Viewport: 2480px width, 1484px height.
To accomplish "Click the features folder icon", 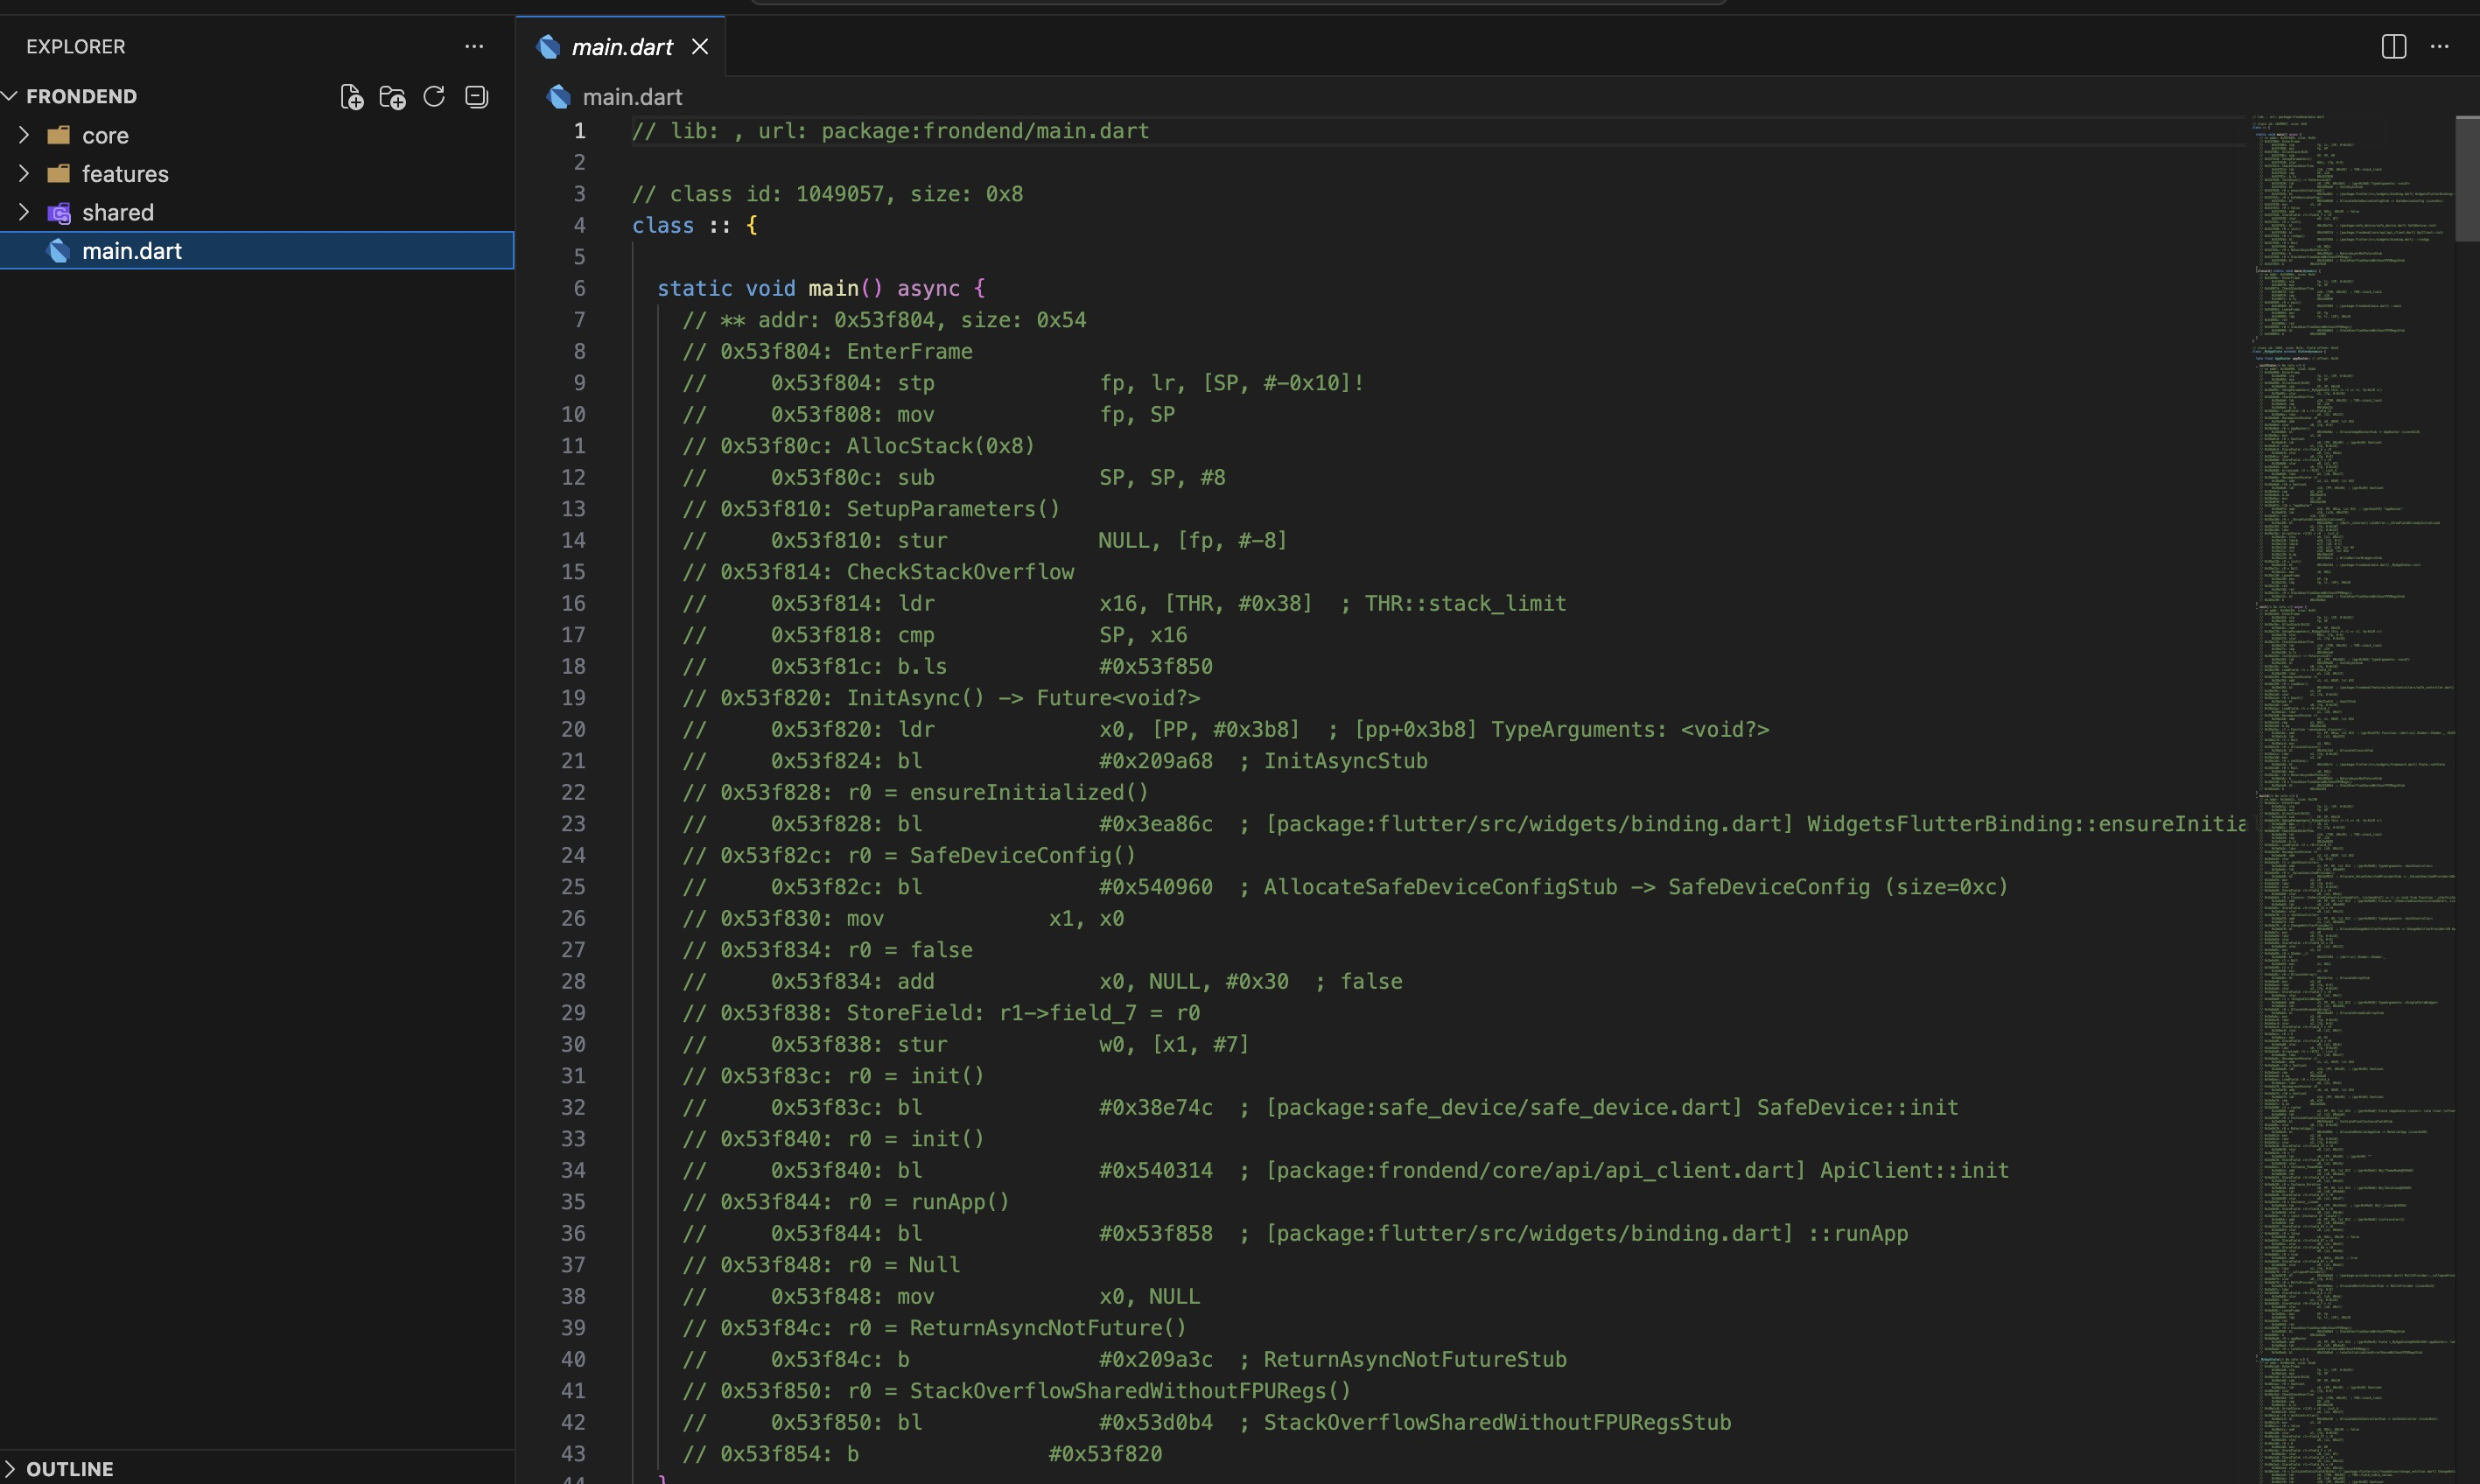I will [59, 173].
